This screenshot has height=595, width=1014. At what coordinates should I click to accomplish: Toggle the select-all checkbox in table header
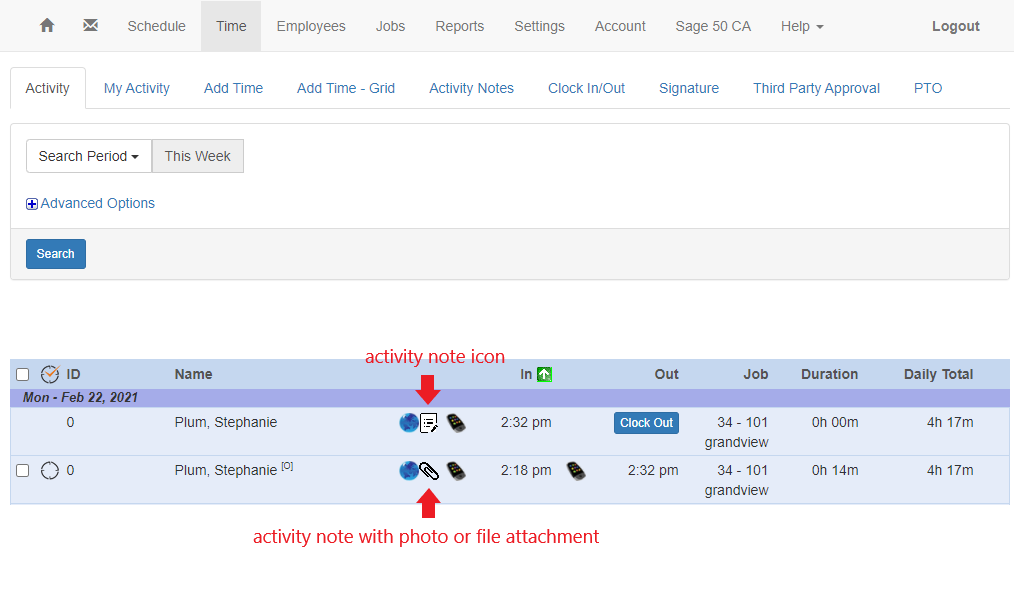click(23, 374)
